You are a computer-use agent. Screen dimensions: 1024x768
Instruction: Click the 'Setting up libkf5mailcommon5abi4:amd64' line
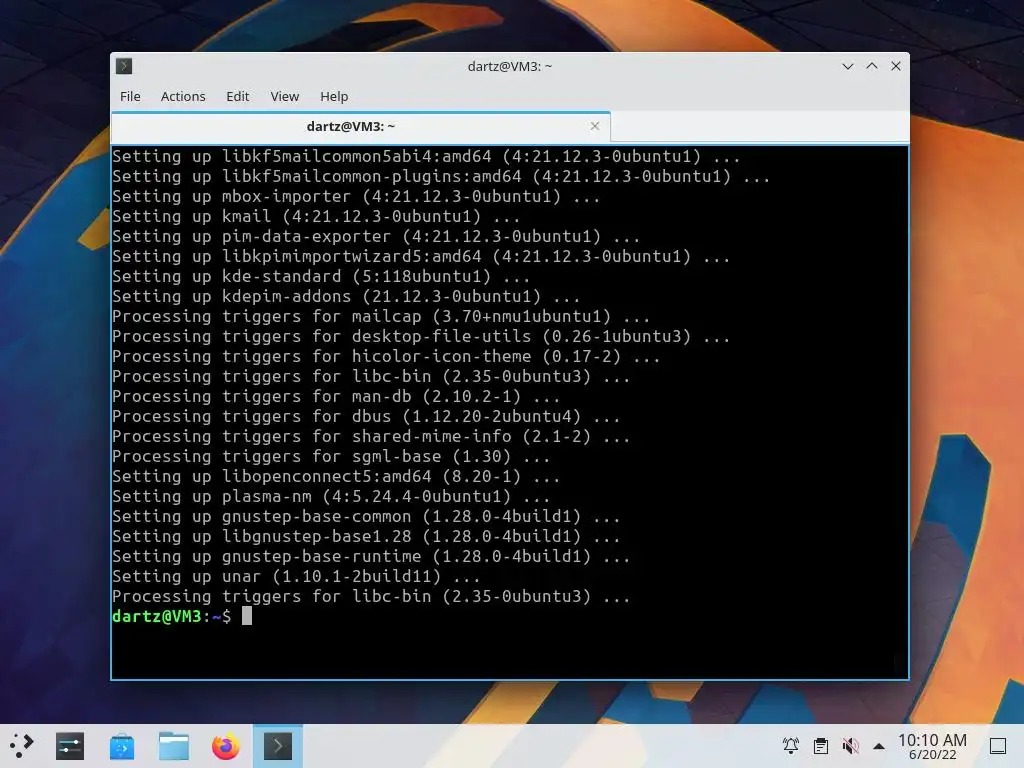pos(426,157)
